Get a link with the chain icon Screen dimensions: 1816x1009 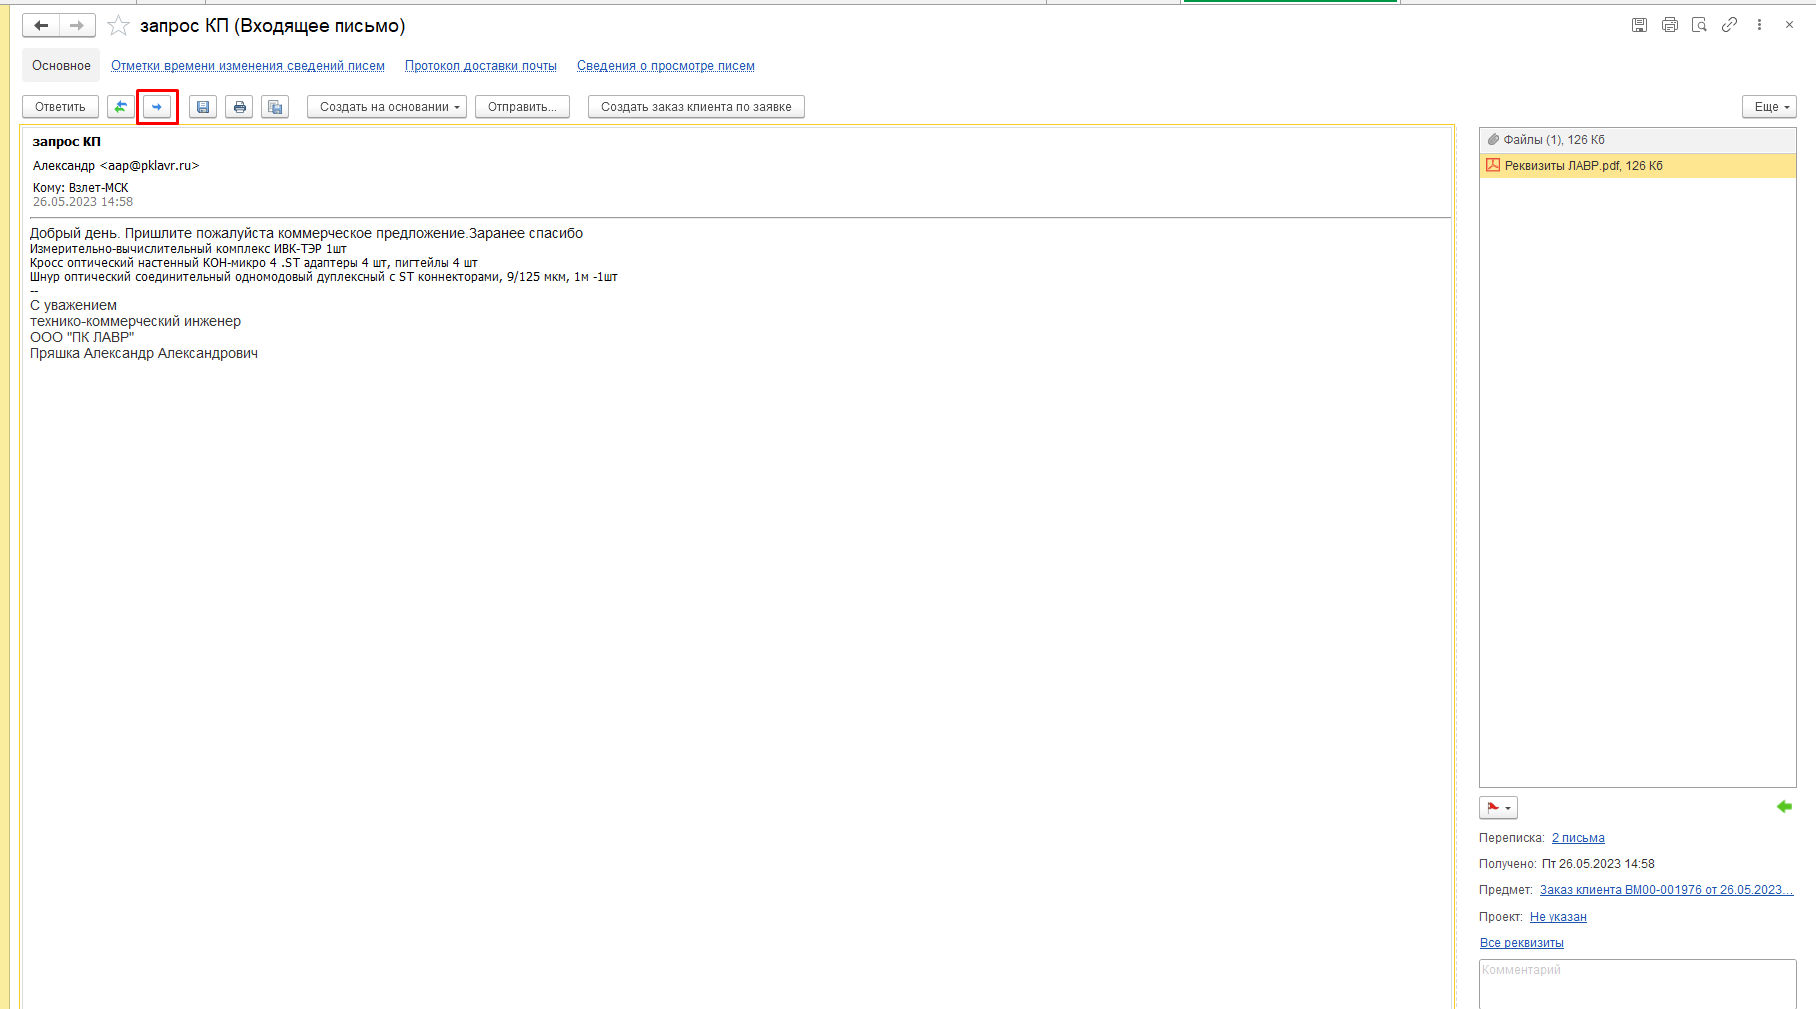[x=1729, y=25]
